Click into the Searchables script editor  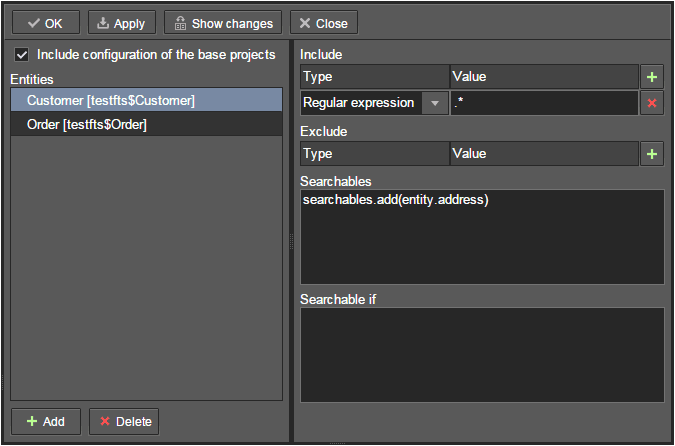point(482,237)
